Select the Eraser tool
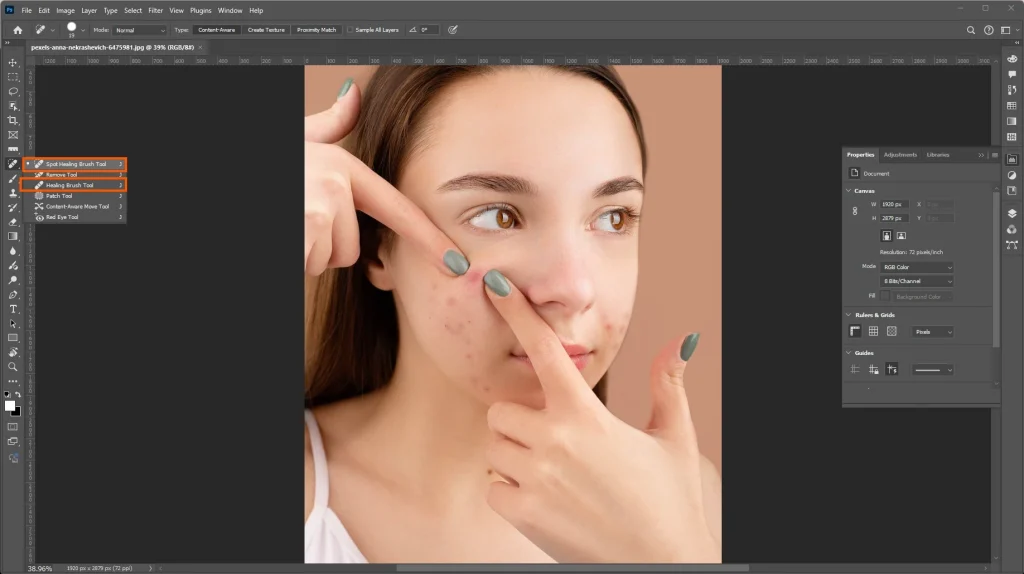This screenshot has width=1024, height=574. [x=12, y=222]
